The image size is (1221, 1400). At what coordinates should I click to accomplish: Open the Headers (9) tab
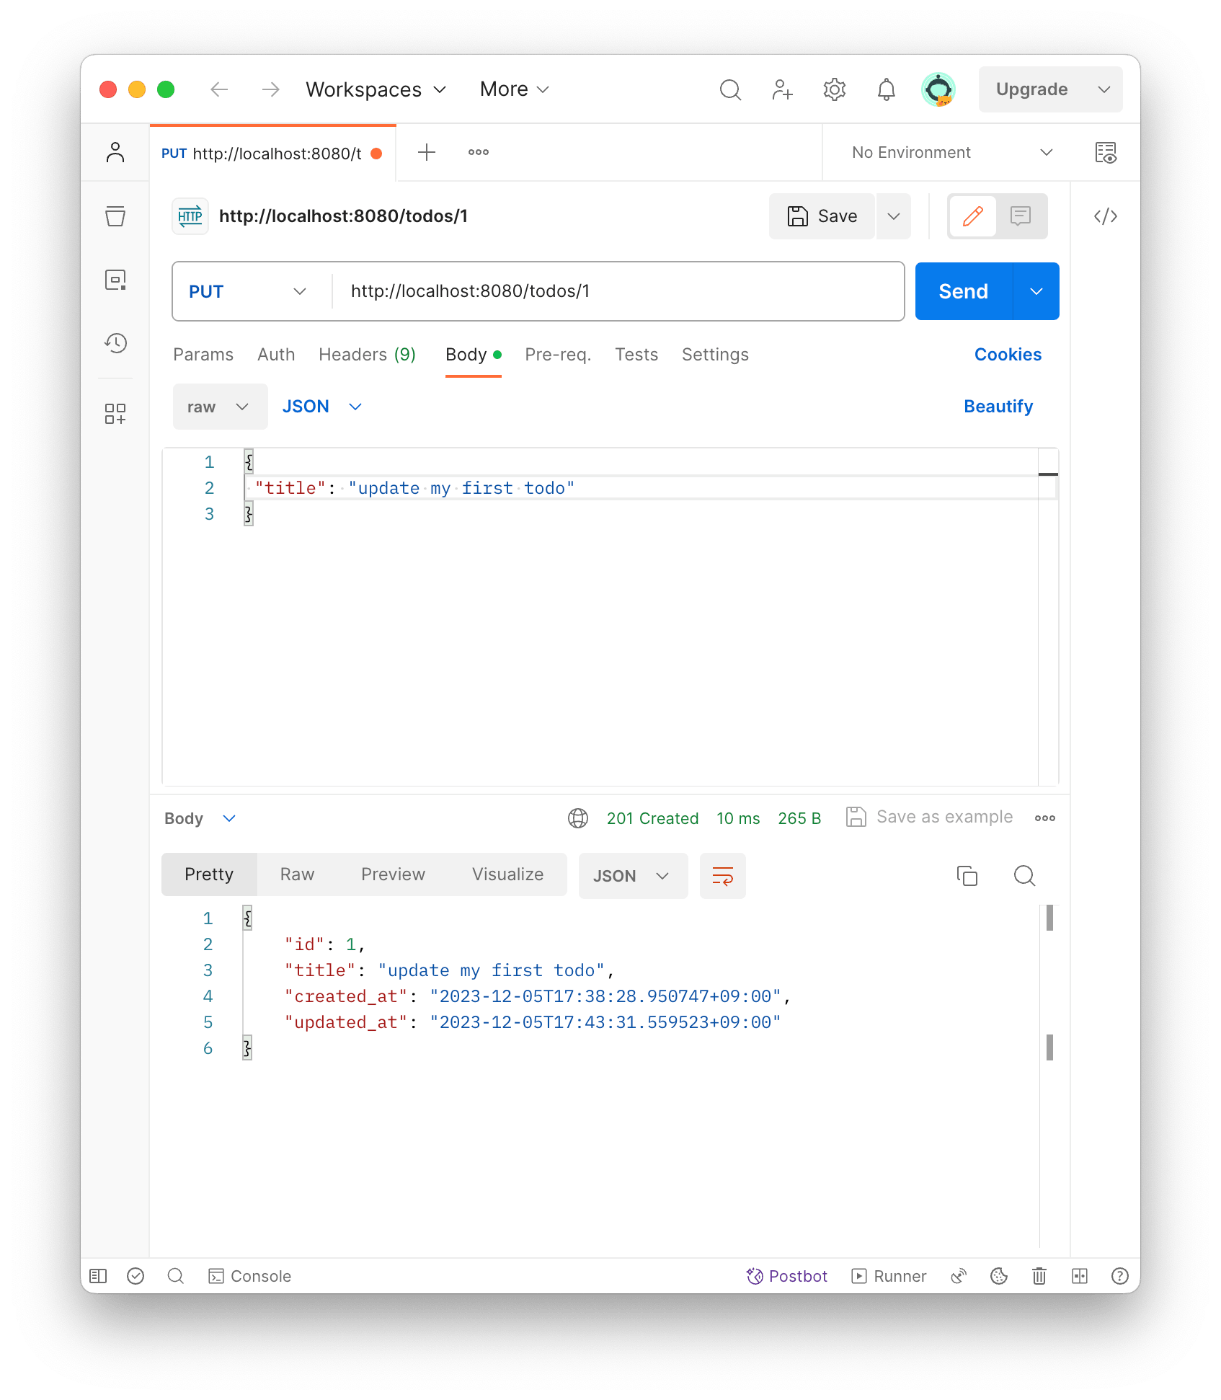point(367,355)
